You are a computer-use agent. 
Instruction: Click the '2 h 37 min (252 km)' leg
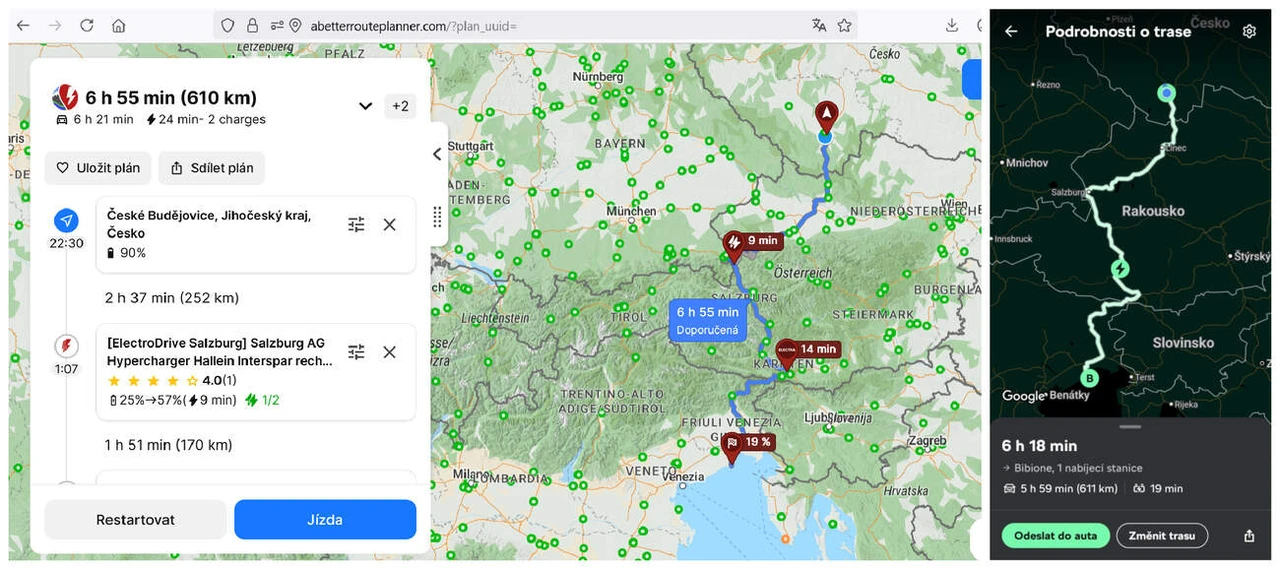[x=172, y=298]
